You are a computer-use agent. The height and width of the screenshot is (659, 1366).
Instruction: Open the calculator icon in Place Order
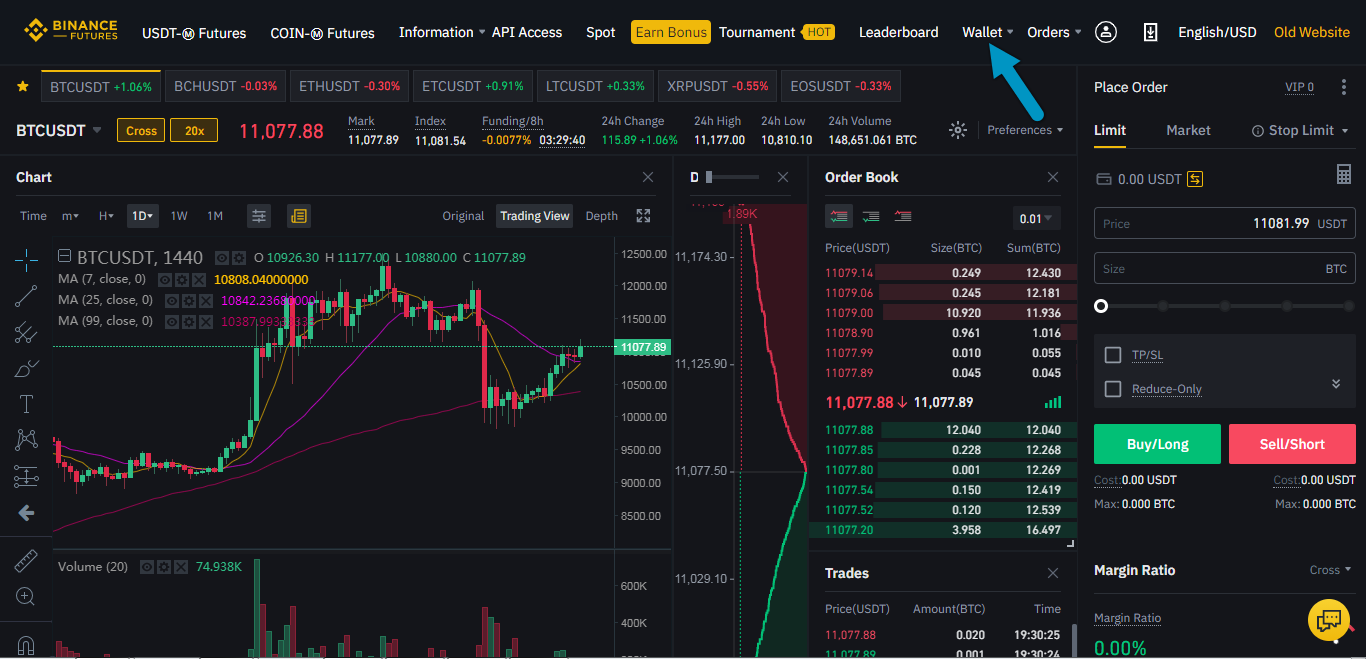(x=1344, y=175)
